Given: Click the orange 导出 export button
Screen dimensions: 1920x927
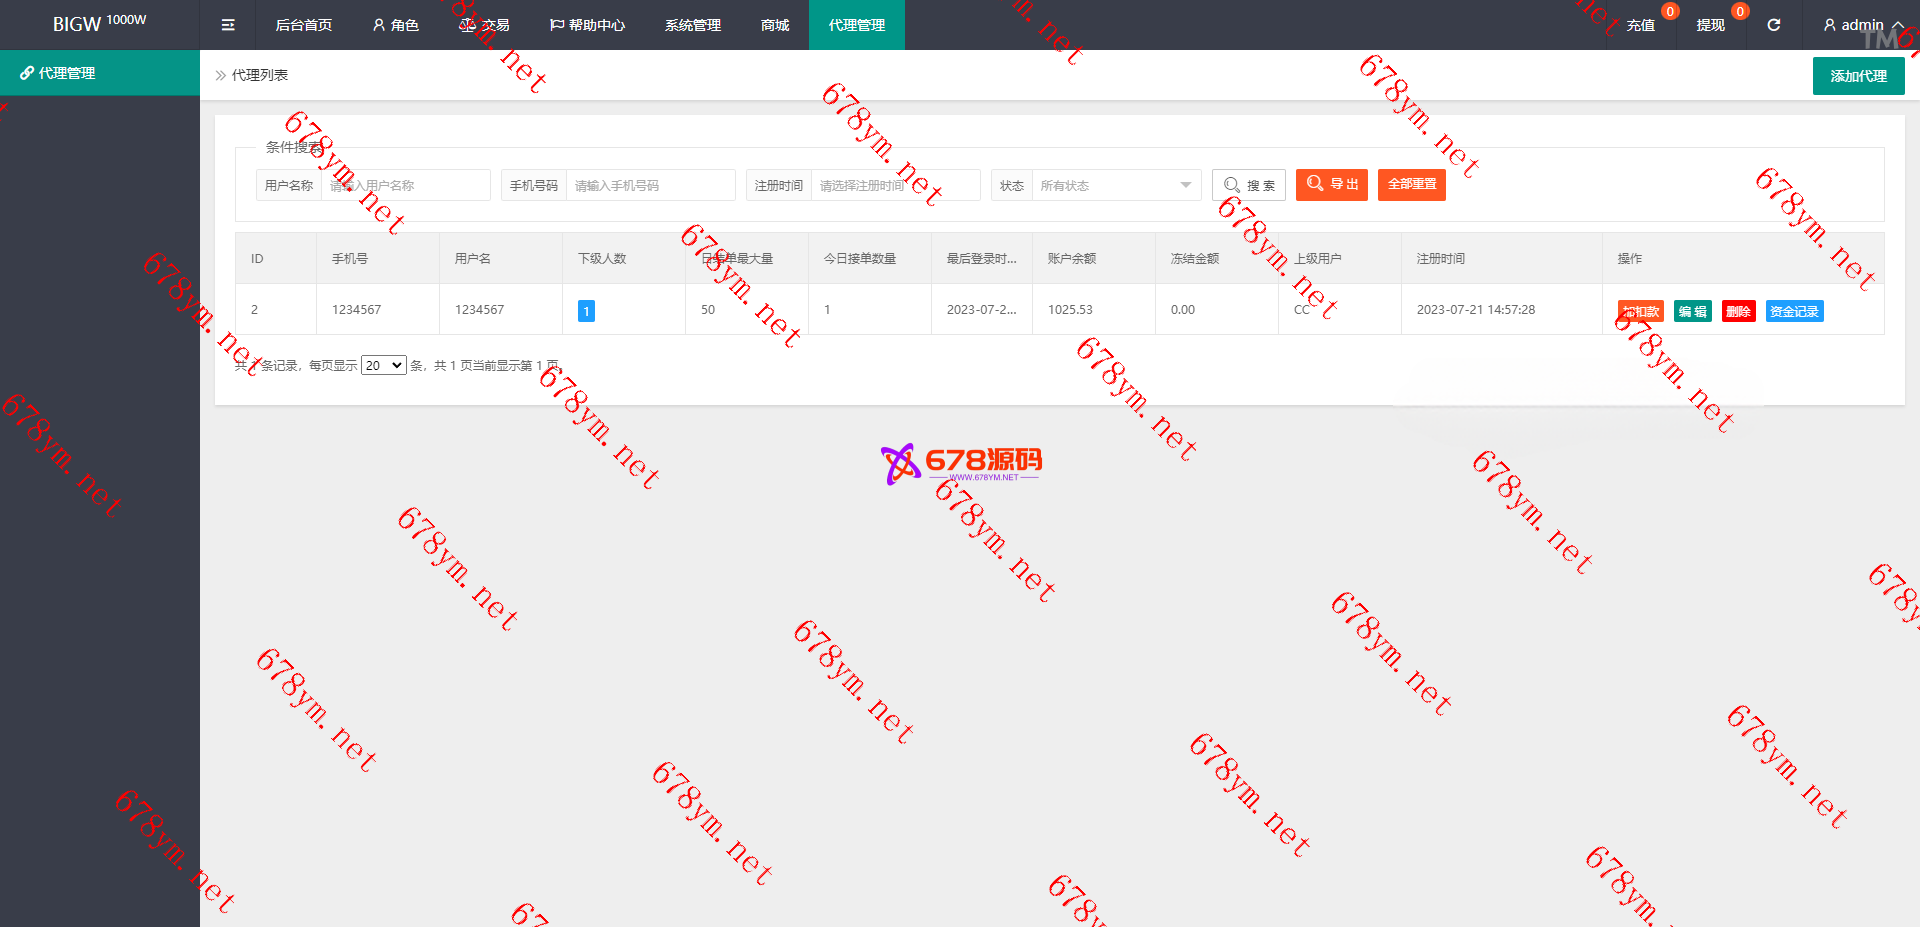Looking at the screenshot, I should (1331, 184).
